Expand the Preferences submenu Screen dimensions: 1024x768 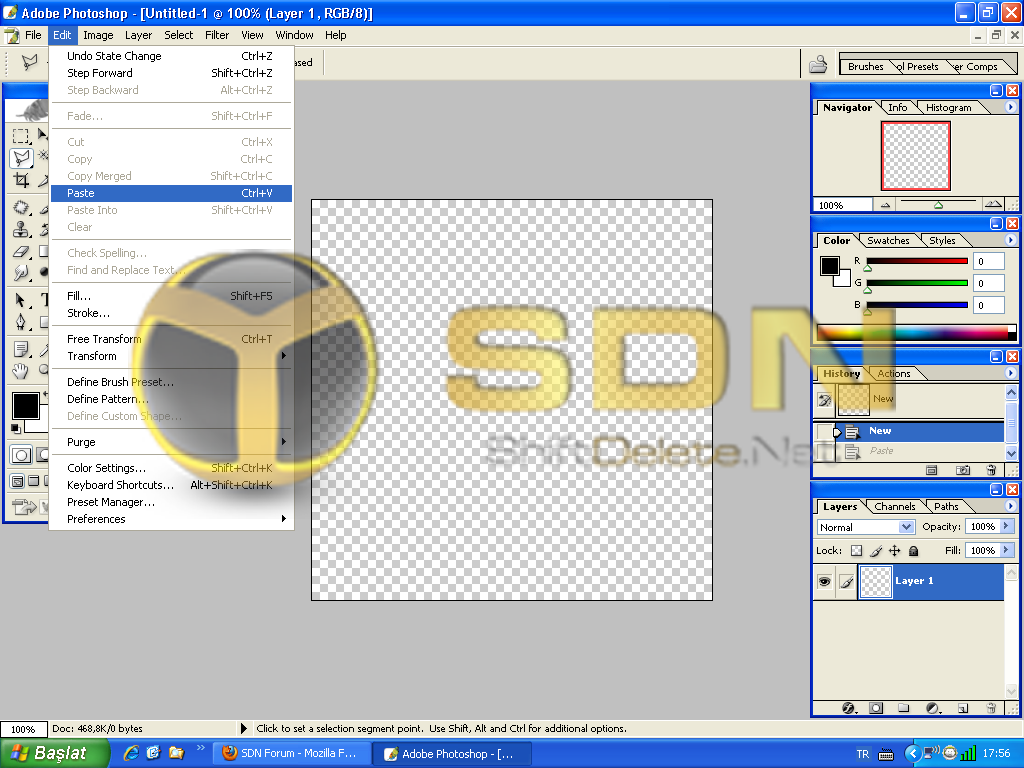tap(170, 519)
